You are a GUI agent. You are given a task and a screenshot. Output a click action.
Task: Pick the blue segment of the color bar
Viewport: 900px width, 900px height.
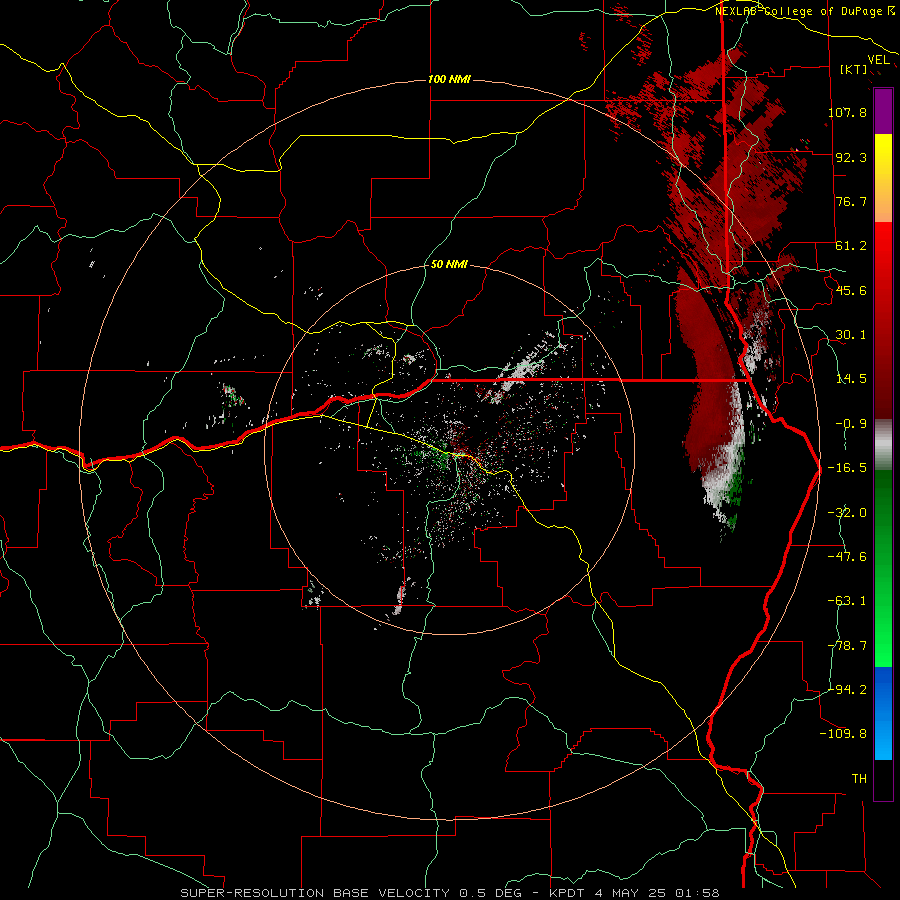883,713
